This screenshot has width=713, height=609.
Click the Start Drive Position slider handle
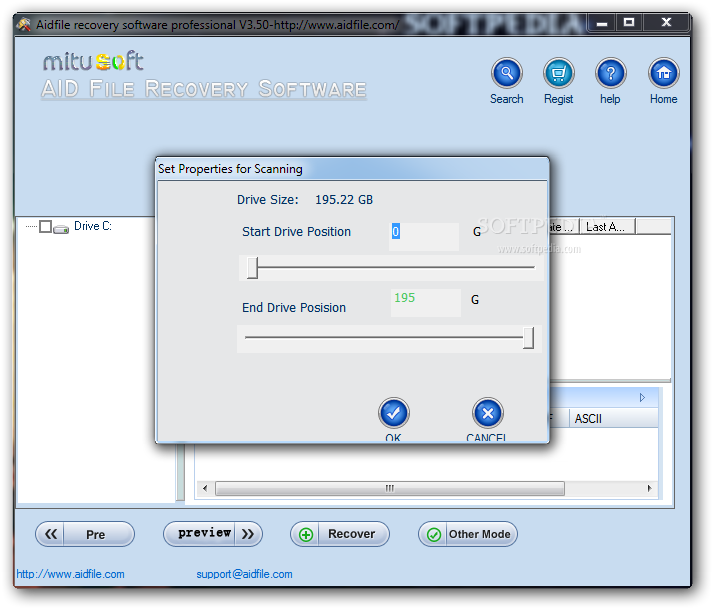click(x=252, y=267)
